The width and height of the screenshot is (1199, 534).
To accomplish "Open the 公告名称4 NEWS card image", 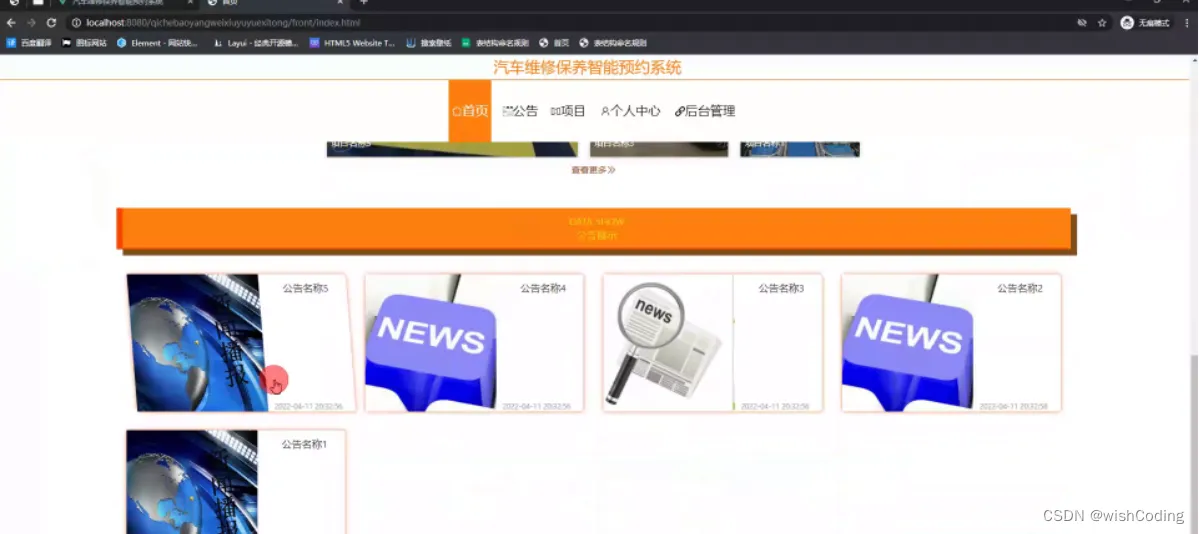I will tap(431, 343).
